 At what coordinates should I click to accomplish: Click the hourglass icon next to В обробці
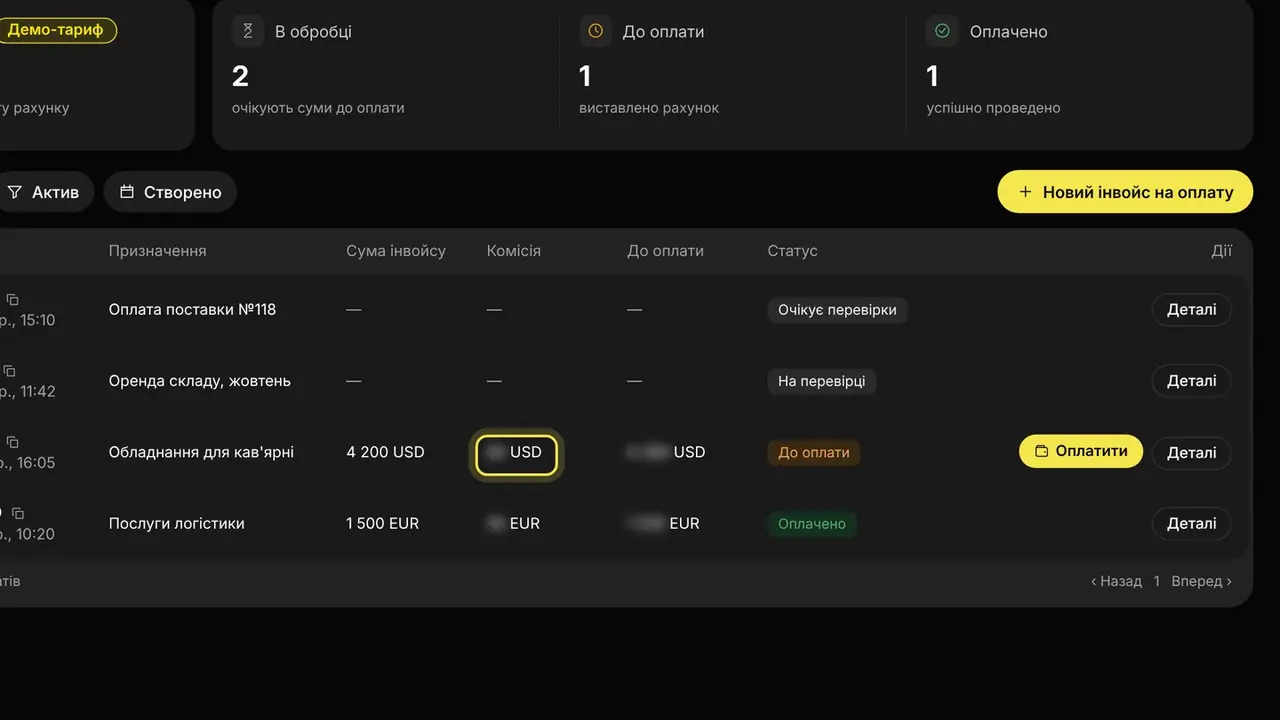(x=248, y=31)
